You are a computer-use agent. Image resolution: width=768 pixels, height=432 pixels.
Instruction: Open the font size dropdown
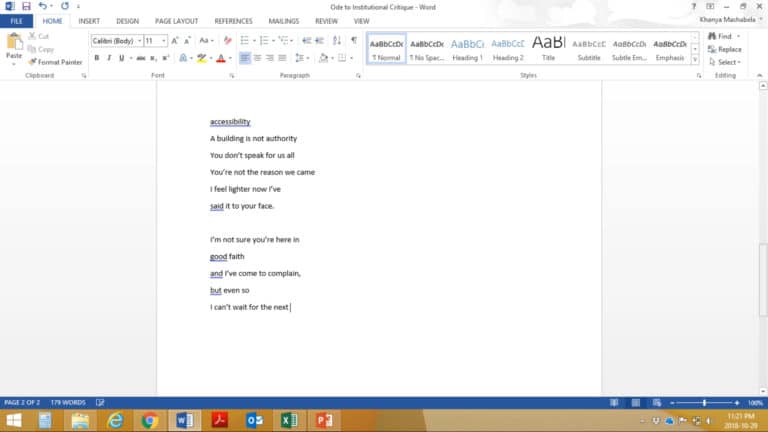[x=163, y=41]
